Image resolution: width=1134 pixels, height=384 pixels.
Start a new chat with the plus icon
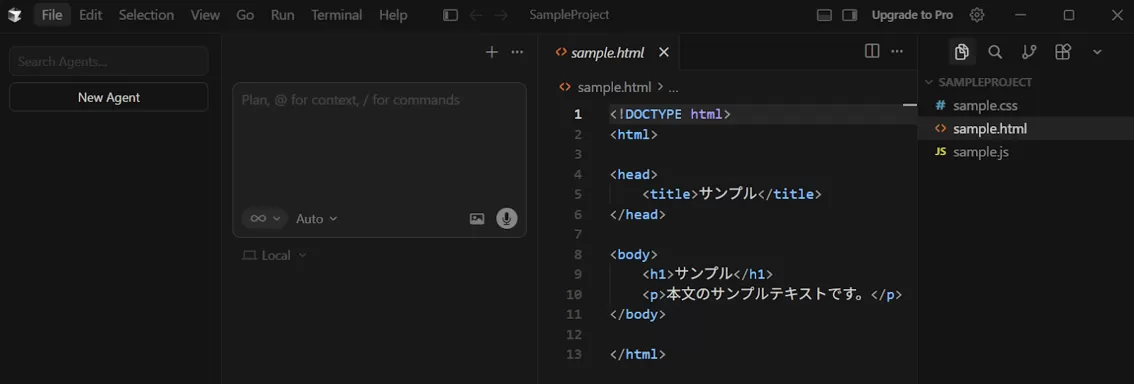click(x=492, y=52)
